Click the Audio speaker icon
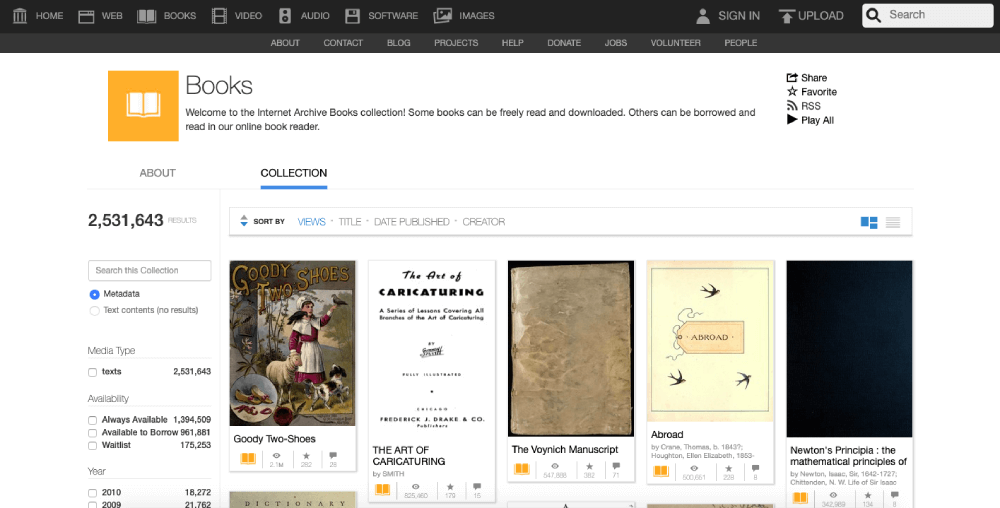 coord(285,16)
